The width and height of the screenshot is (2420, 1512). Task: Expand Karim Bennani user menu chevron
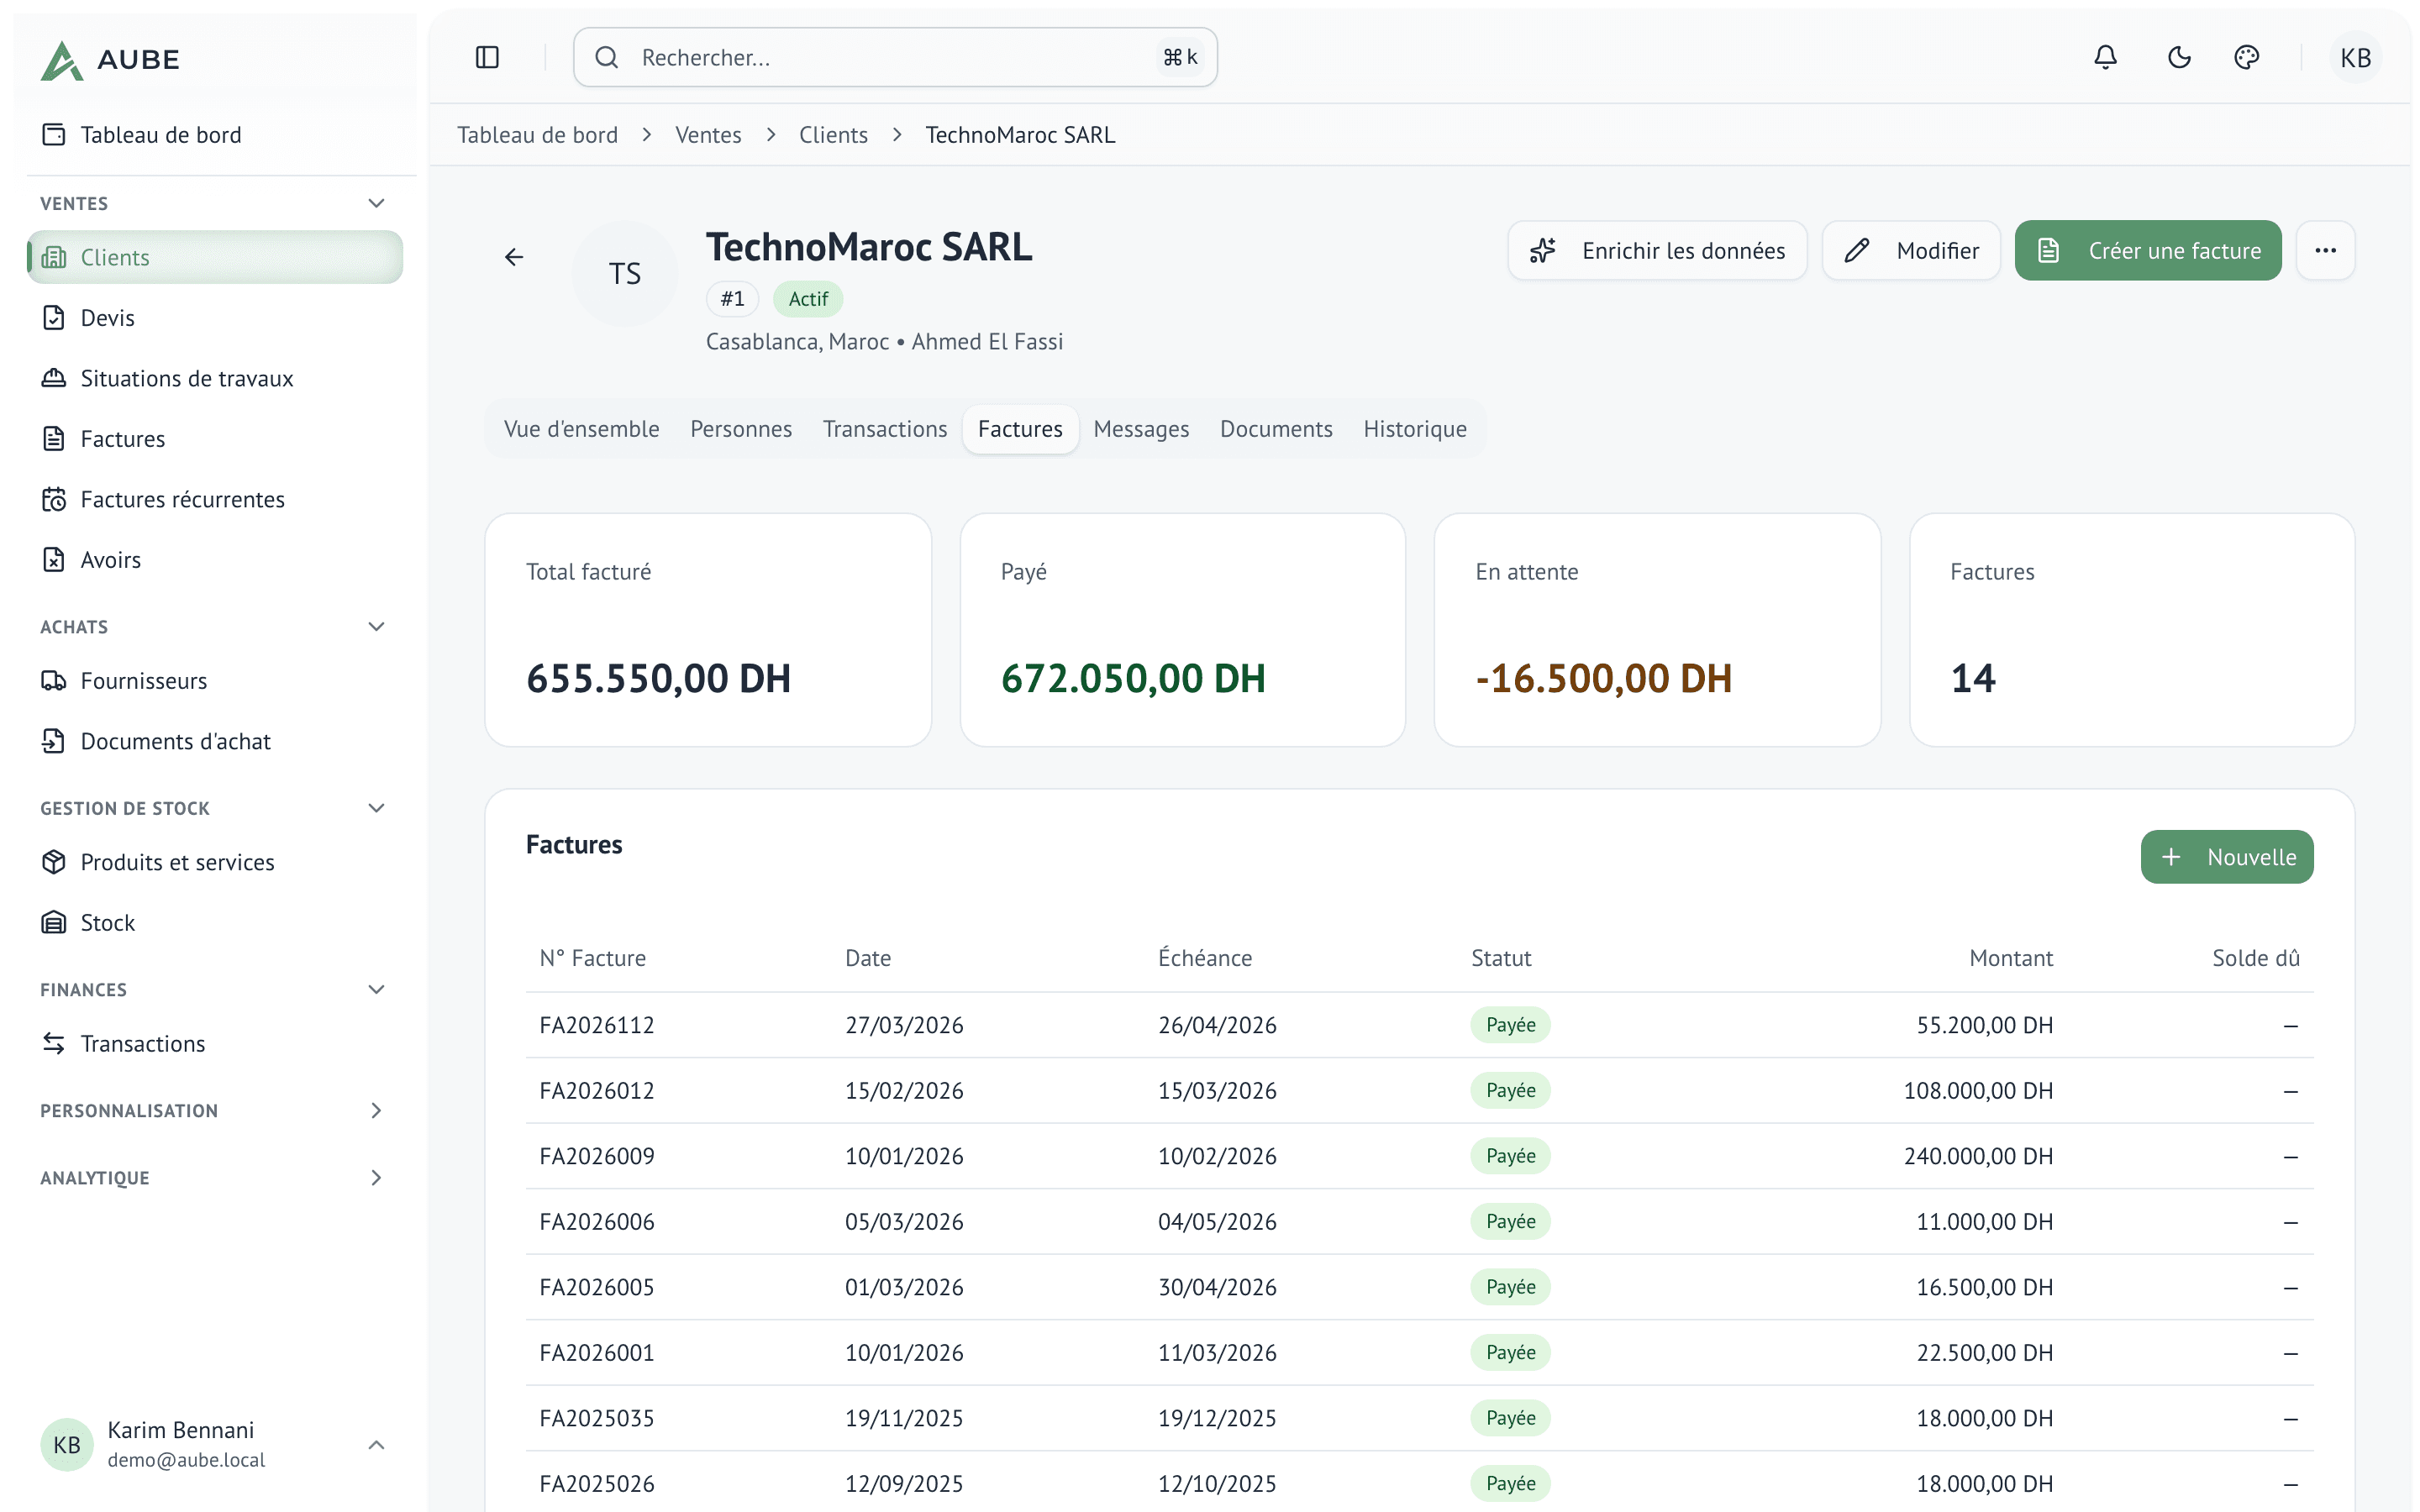click(376, 1445)
